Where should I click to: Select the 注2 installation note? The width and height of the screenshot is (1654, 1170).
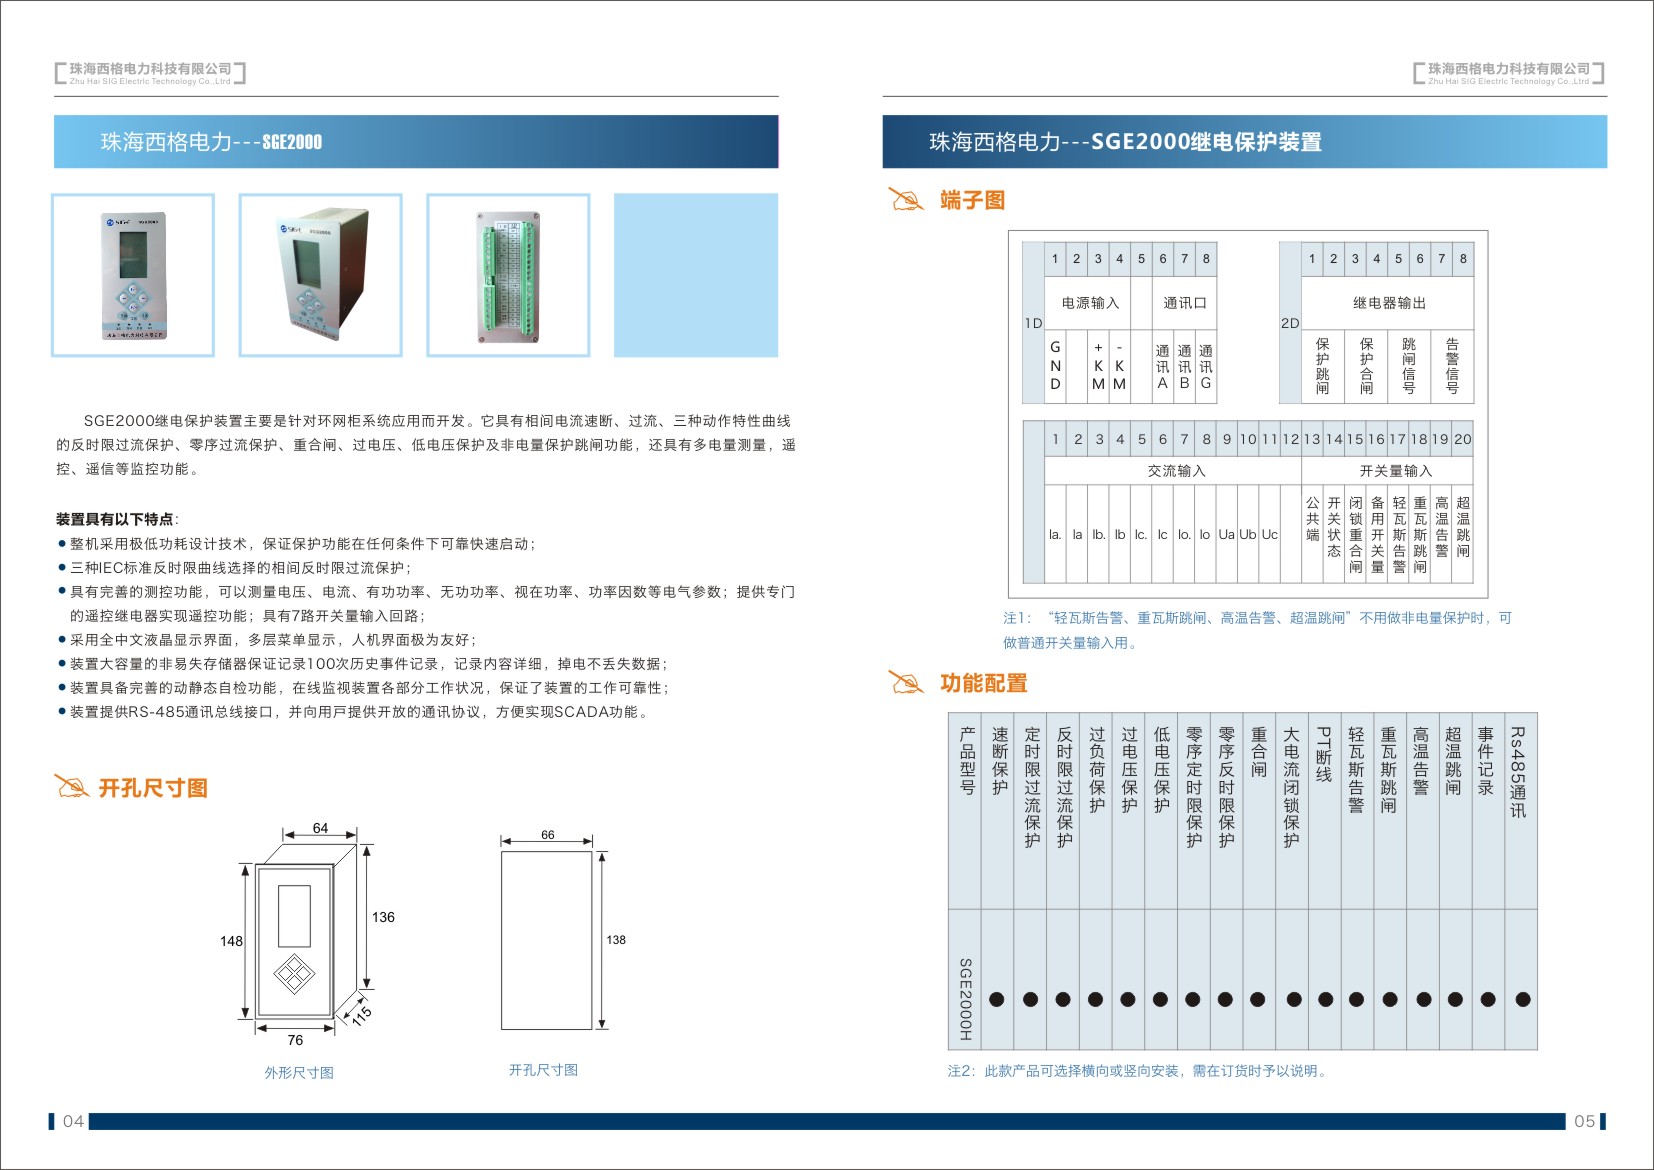click(x=1140, y=1071)
